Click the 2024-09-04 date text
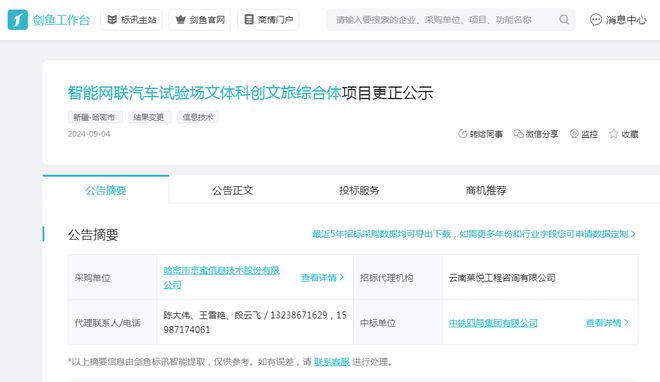The height and width of the screenshot is (382, 660). click(x=89, y=134)
